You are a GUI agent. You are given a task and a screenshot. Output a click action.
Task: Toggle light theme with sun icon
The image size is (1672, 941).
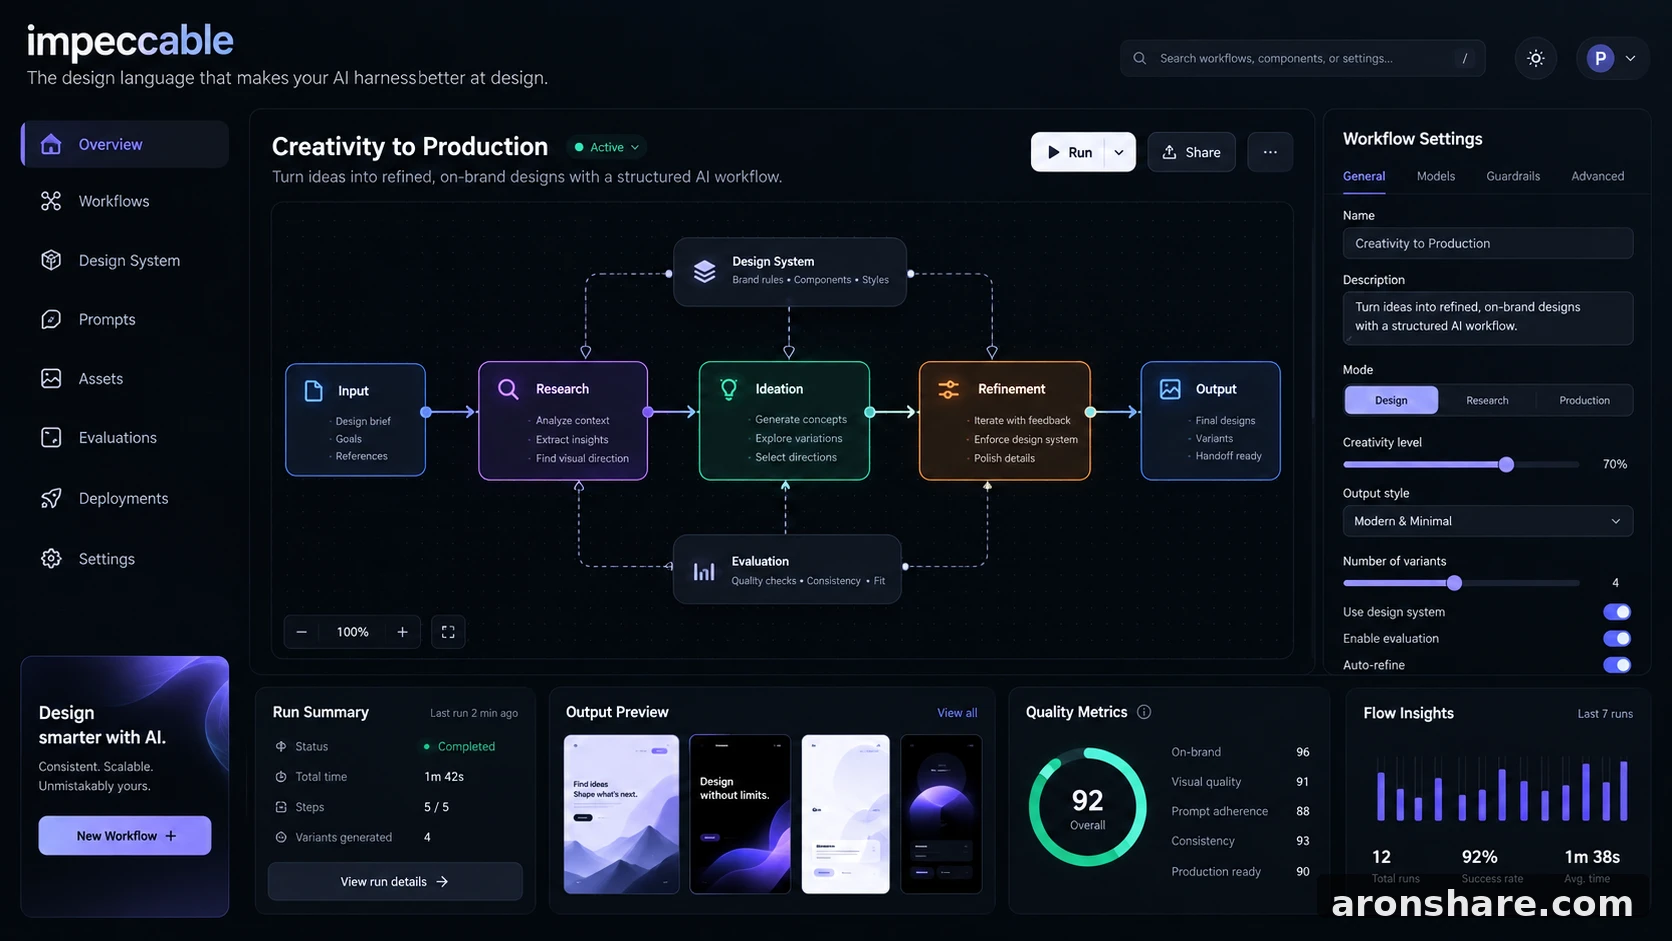coord(1536,58)
